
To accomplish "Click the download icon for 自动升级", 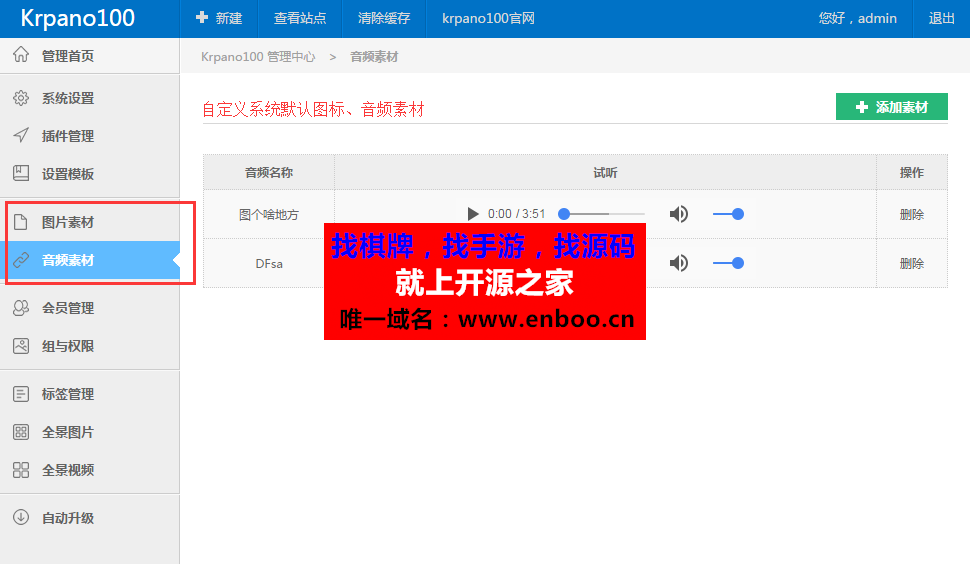I will coord(21,517).
